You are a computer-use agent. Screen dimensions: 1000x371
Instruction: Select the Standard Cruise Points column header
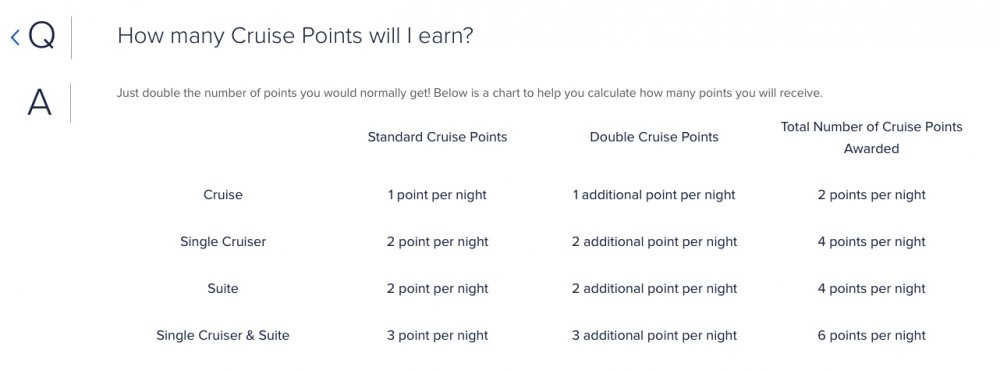(438, 137)
